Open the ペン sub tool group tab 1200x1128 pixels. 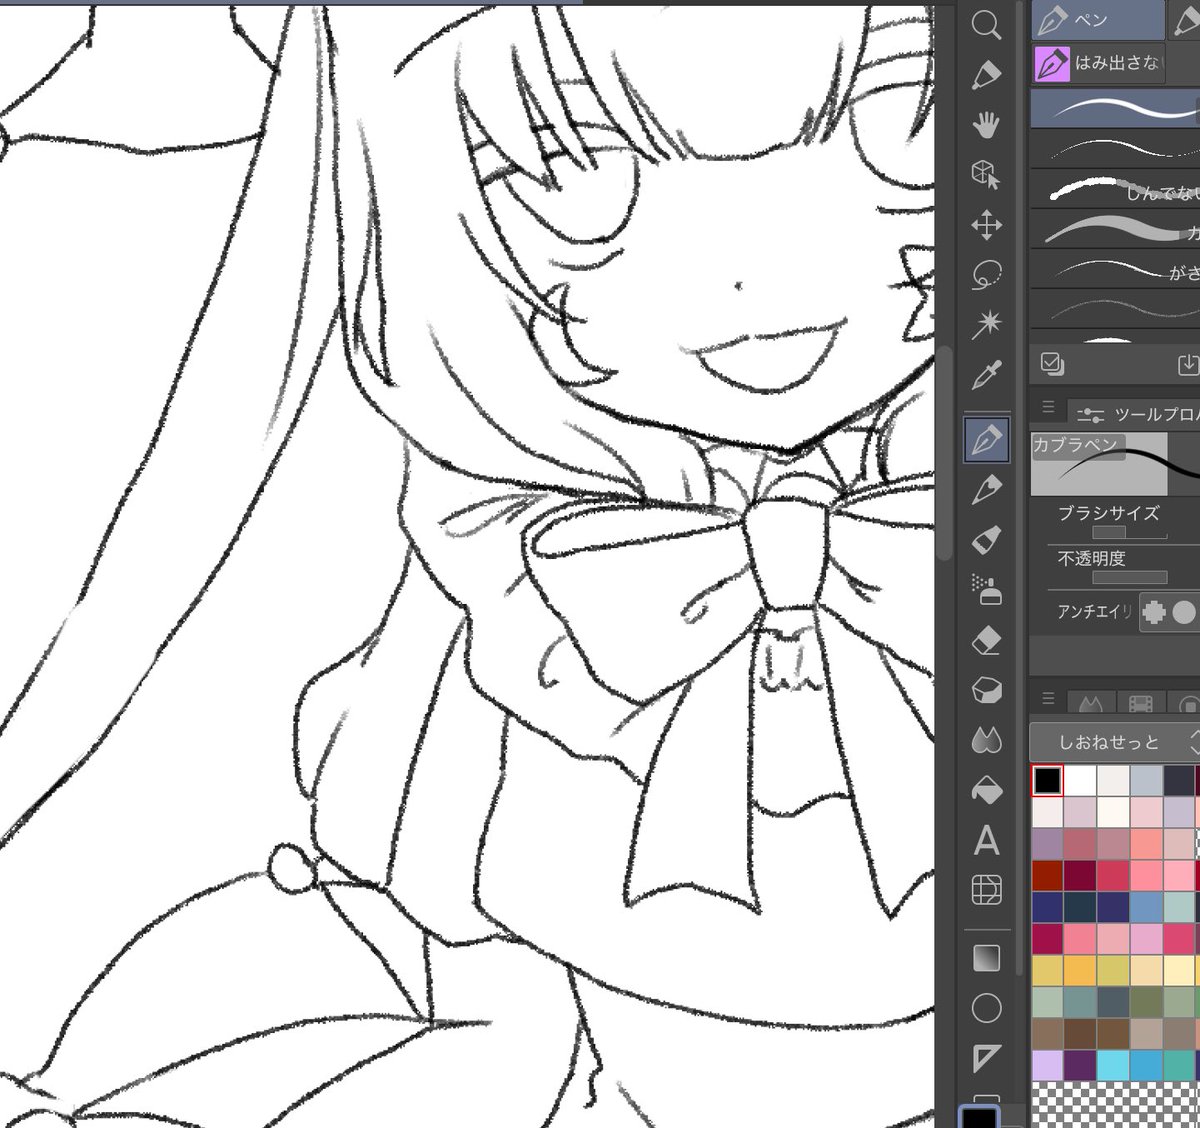(1098, 21)
